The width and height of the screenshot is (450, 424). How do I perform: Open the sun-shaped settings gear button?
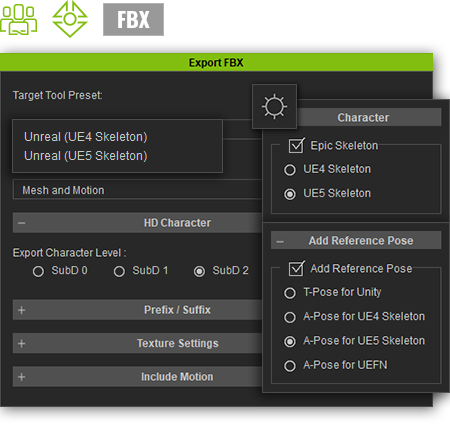tap(274, 107)
